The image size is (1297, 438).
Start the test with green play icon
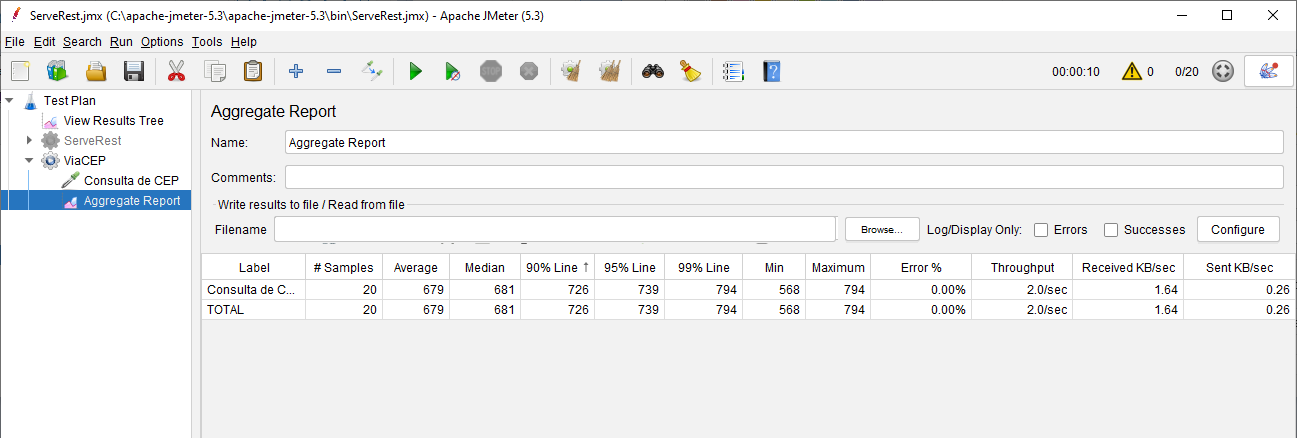(415, 71)
